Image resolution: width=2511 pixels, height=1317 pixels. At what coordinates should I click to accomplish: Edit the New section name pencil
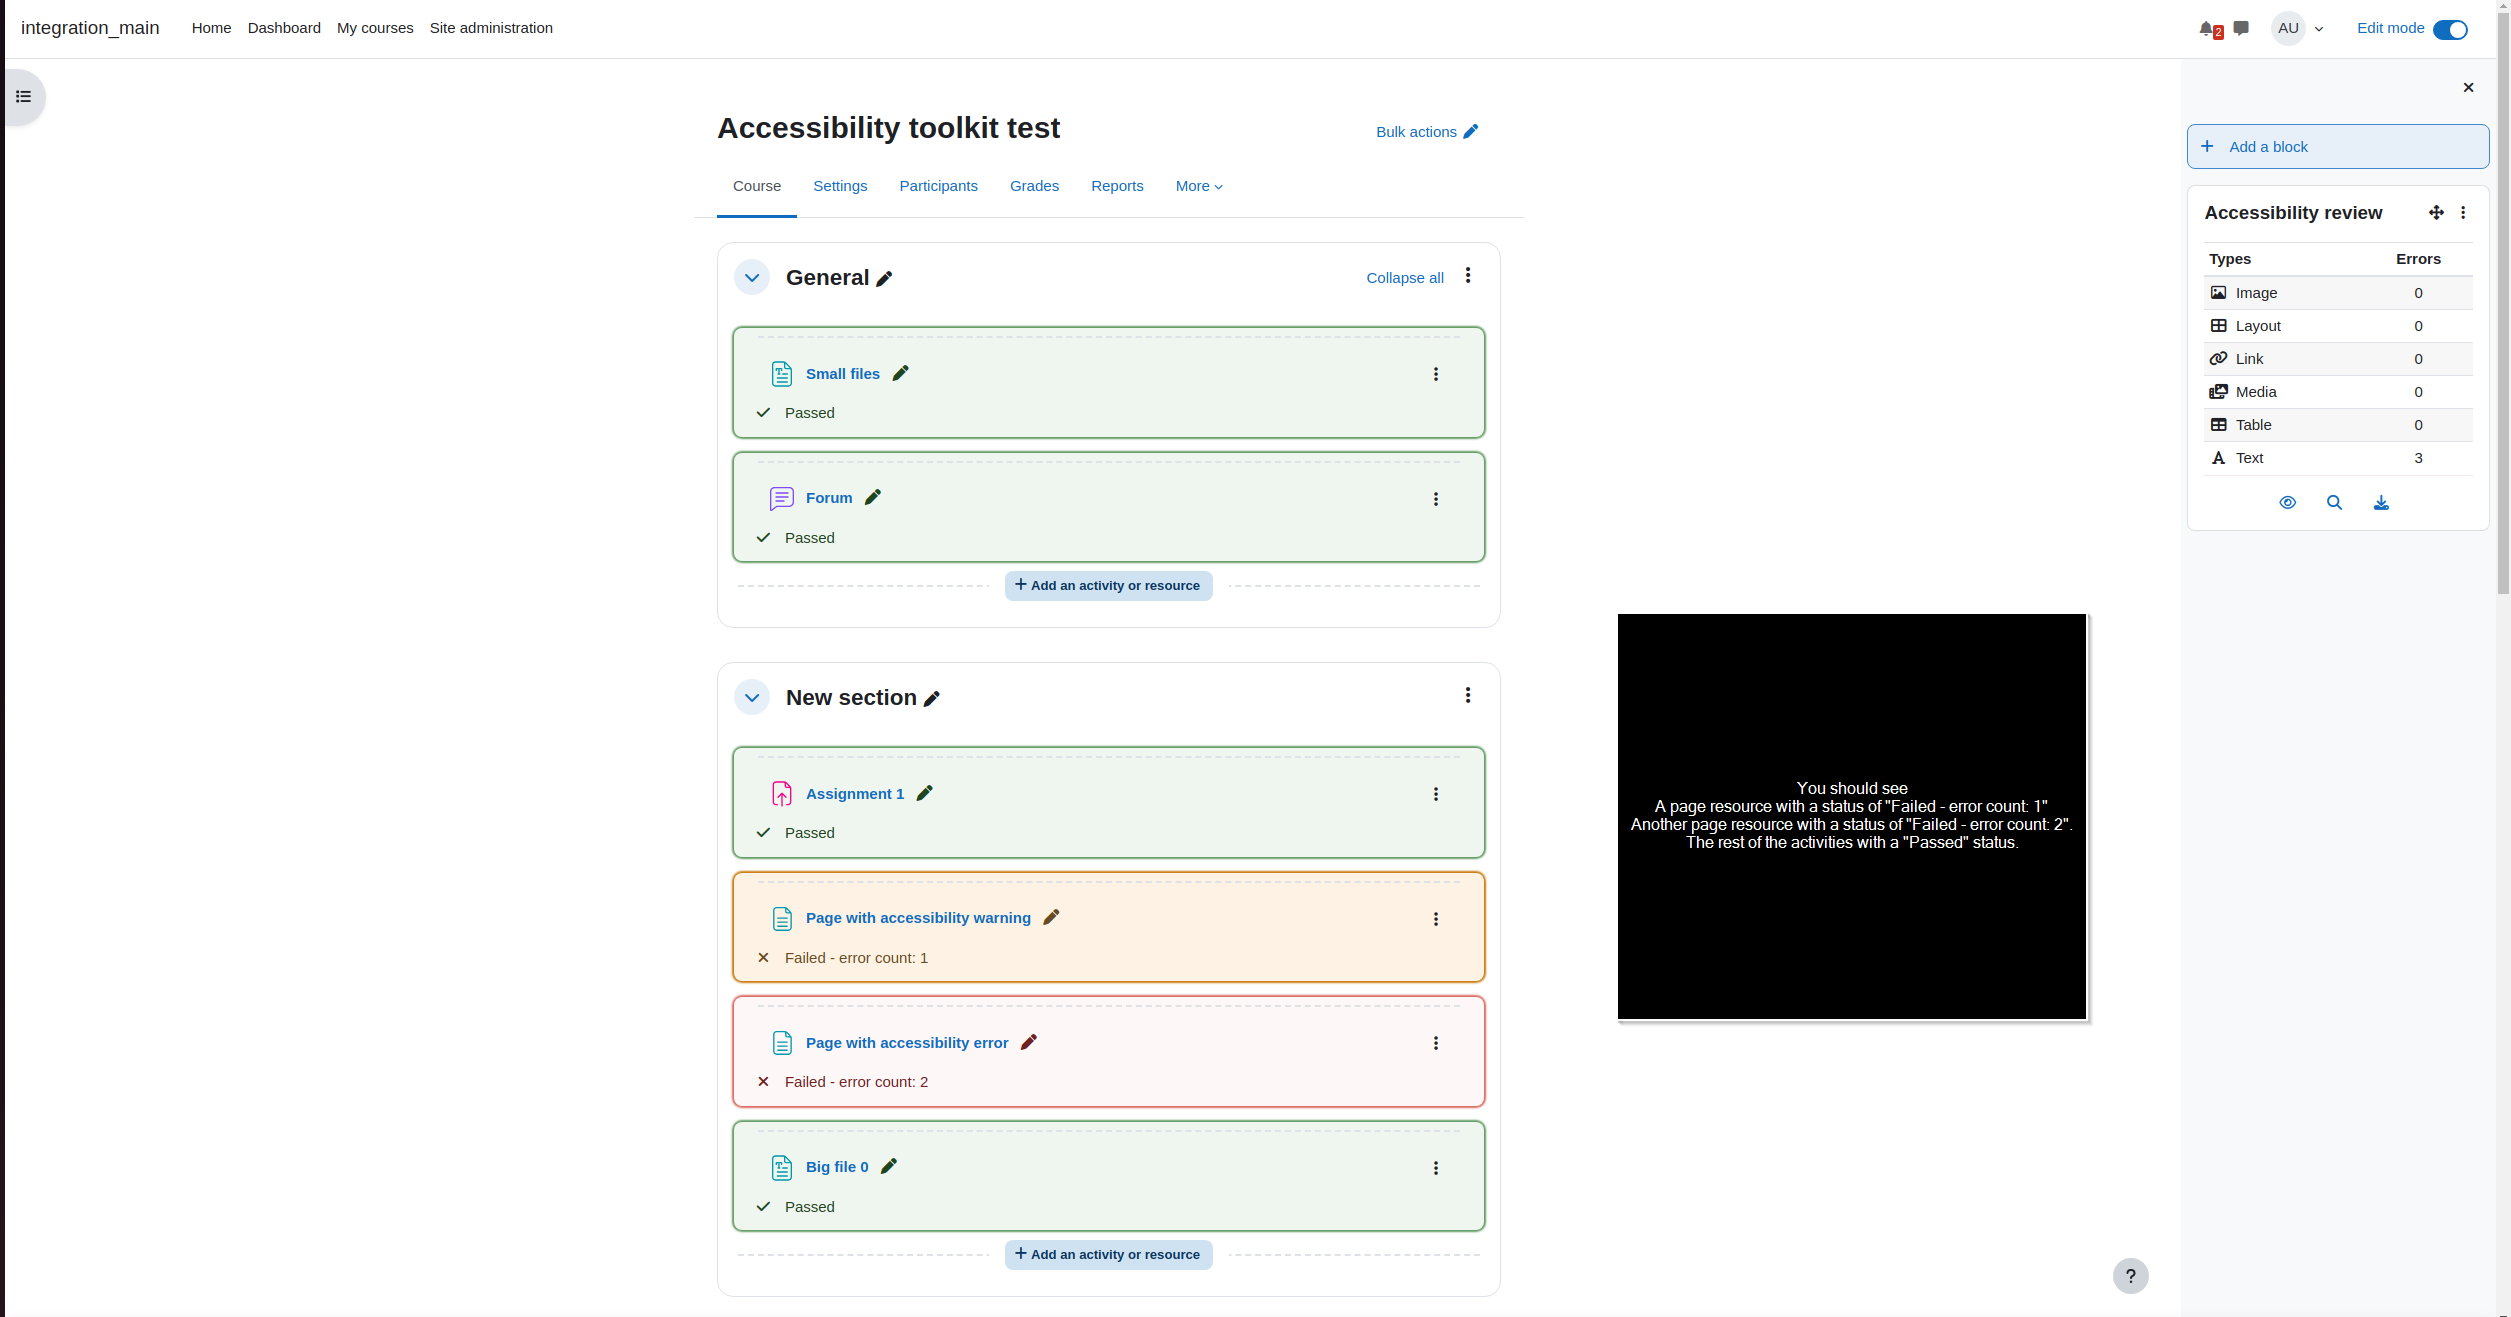[x=932, y=699]
